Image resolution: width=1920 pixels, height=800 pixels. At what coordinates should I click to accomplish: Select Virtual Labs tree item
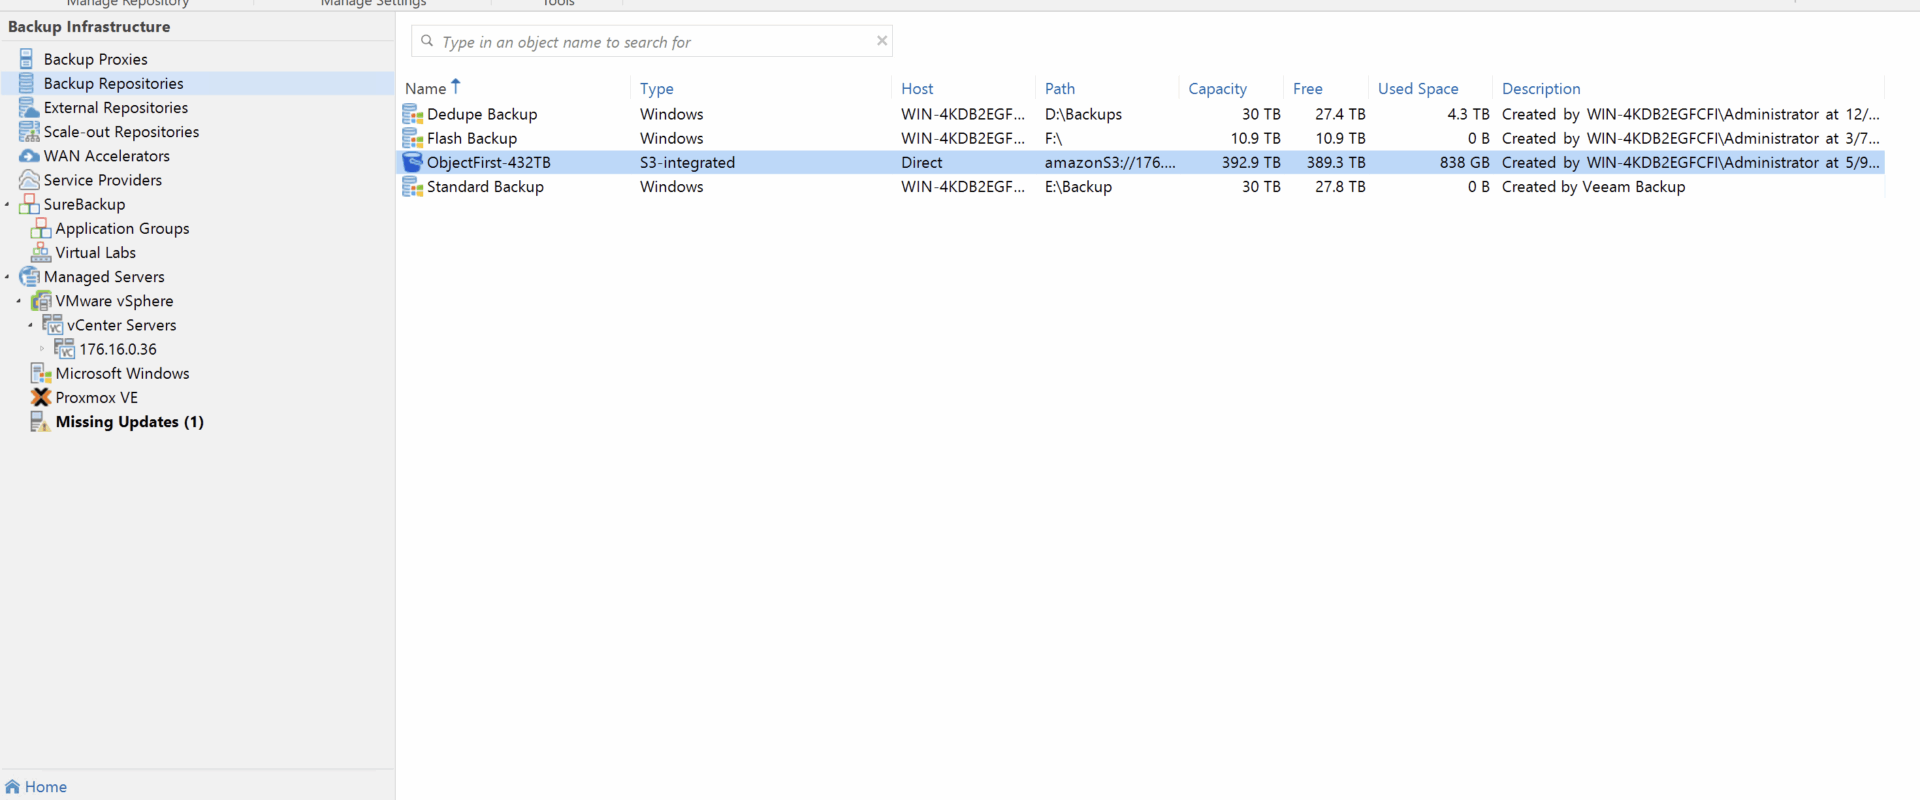tap(96, 252)
